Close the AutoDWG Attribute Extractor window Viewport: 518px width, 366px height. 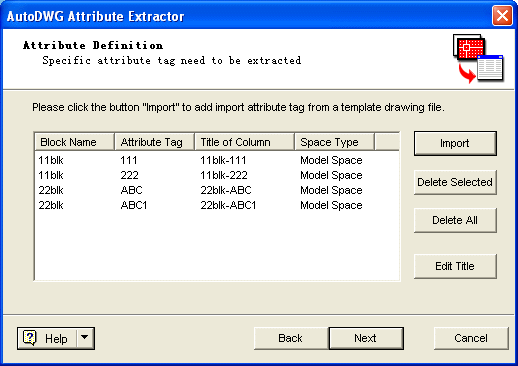502,15
